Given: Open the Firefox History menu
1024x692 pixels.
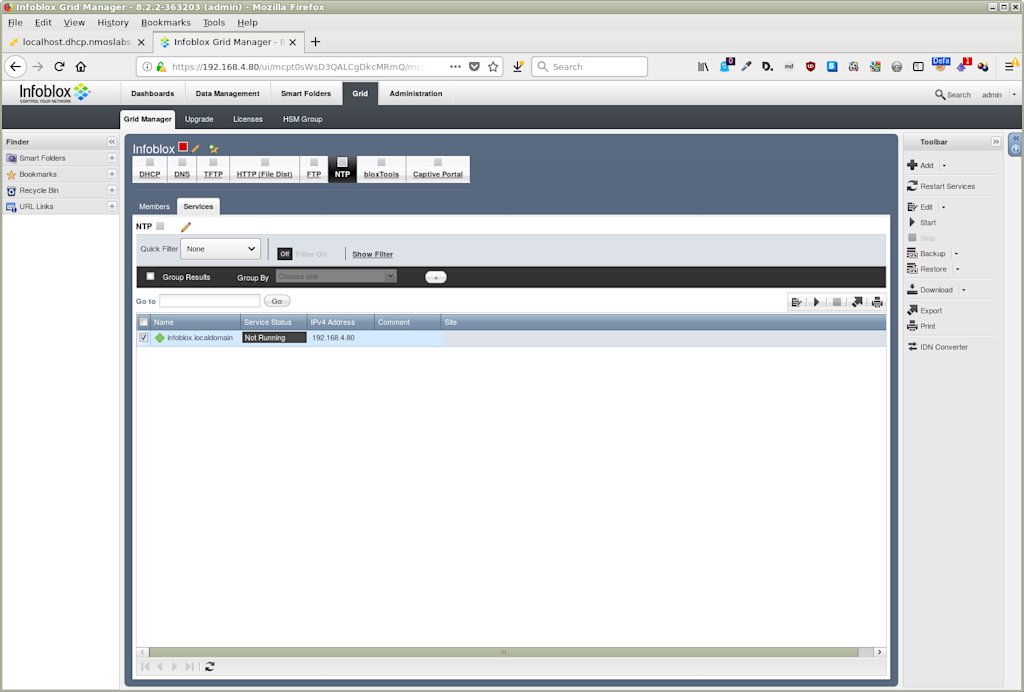Looking at the screenshot, I should point(113,22).
